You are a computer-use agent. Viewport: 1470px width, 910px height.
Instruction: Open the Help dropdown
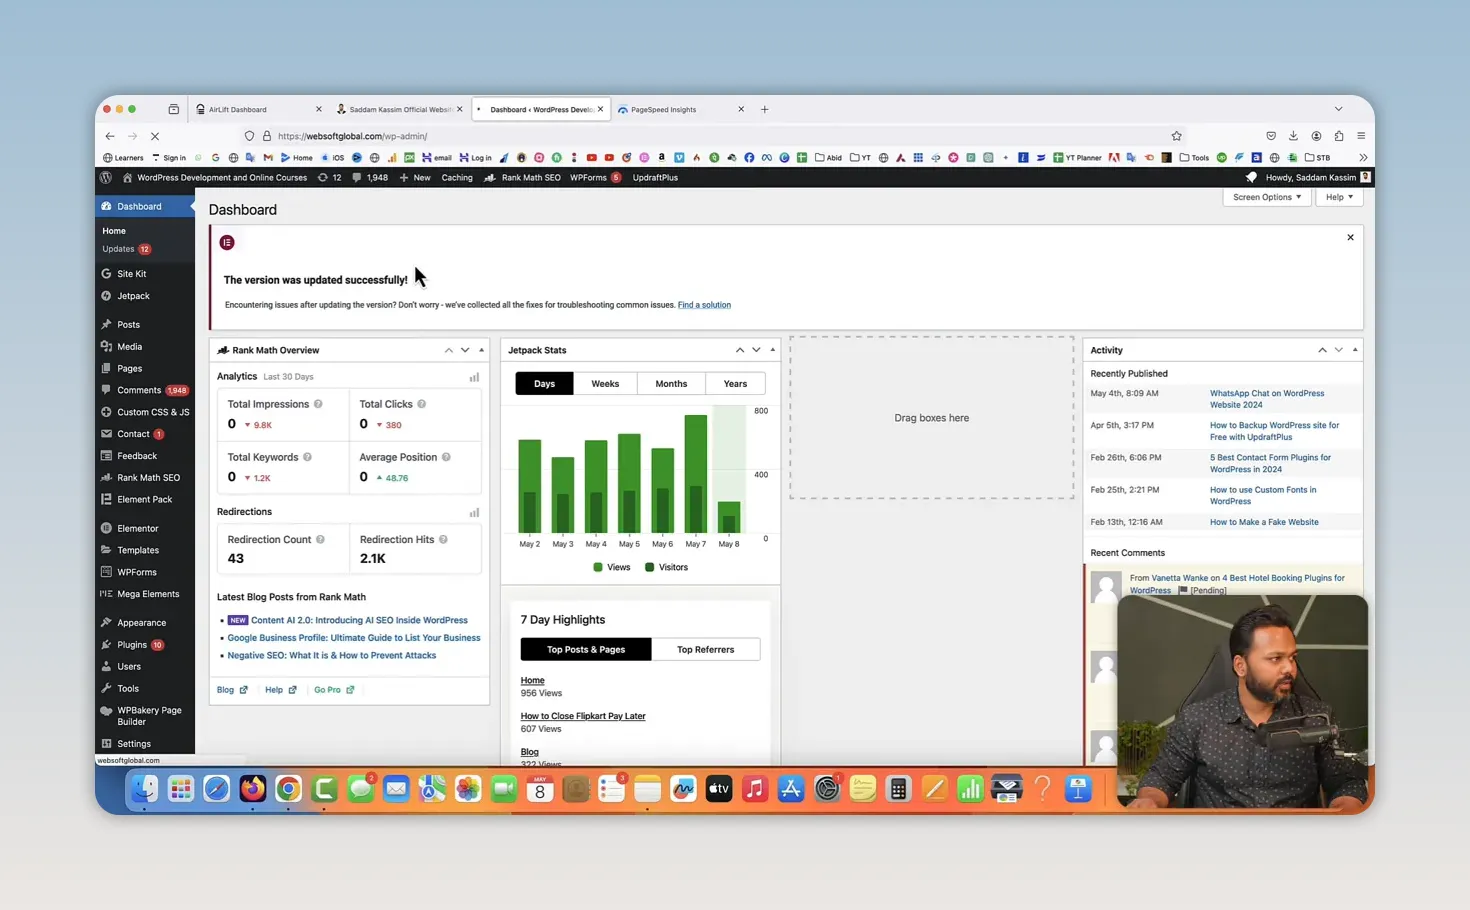point(1338,197)
